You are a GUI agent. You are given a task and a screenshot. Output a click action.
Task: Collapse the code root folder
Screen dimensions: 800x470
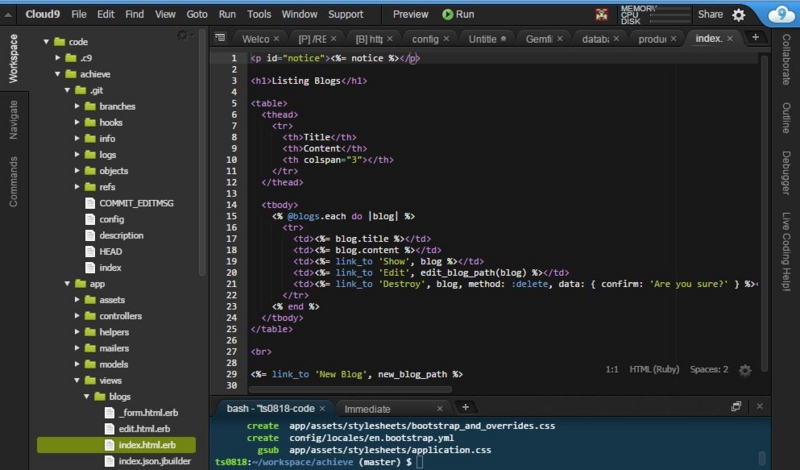point(46,42)
